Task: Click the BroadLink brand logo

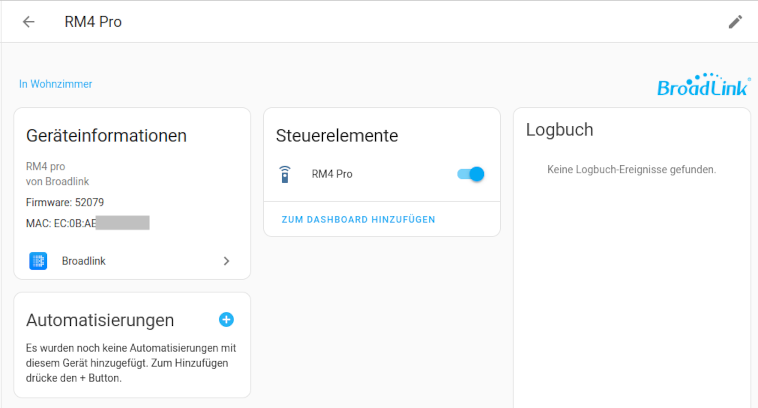Action: [x=703, y=85]
